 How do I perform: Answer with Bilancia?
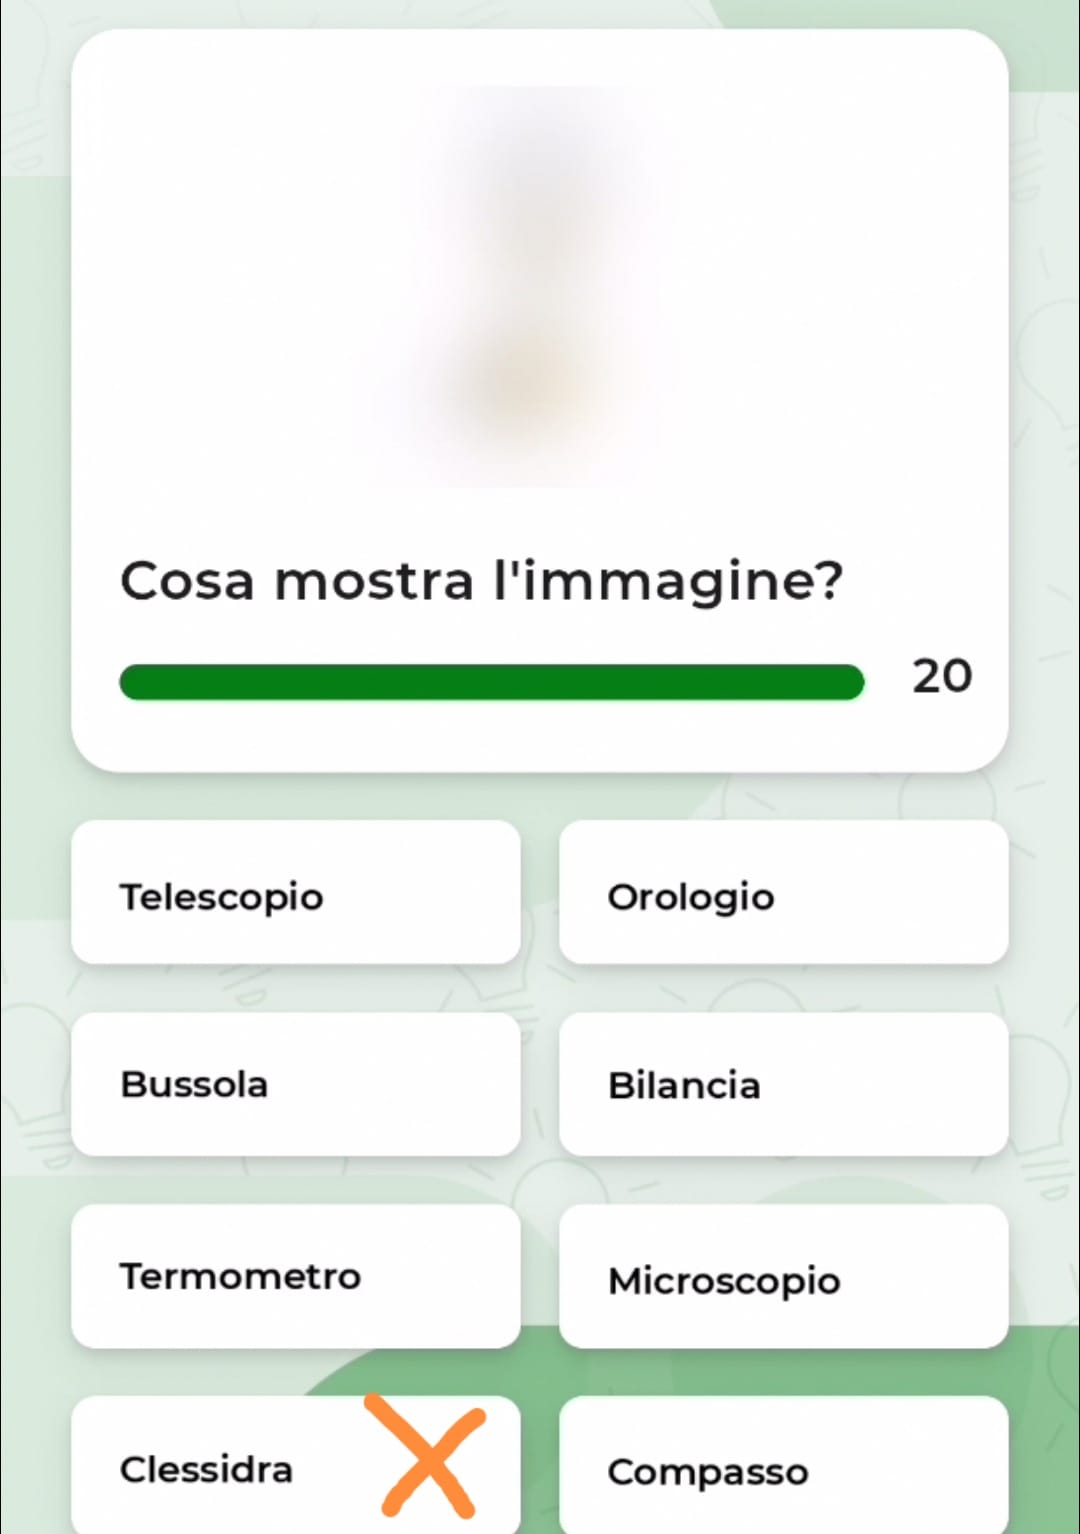point(783,1085)
